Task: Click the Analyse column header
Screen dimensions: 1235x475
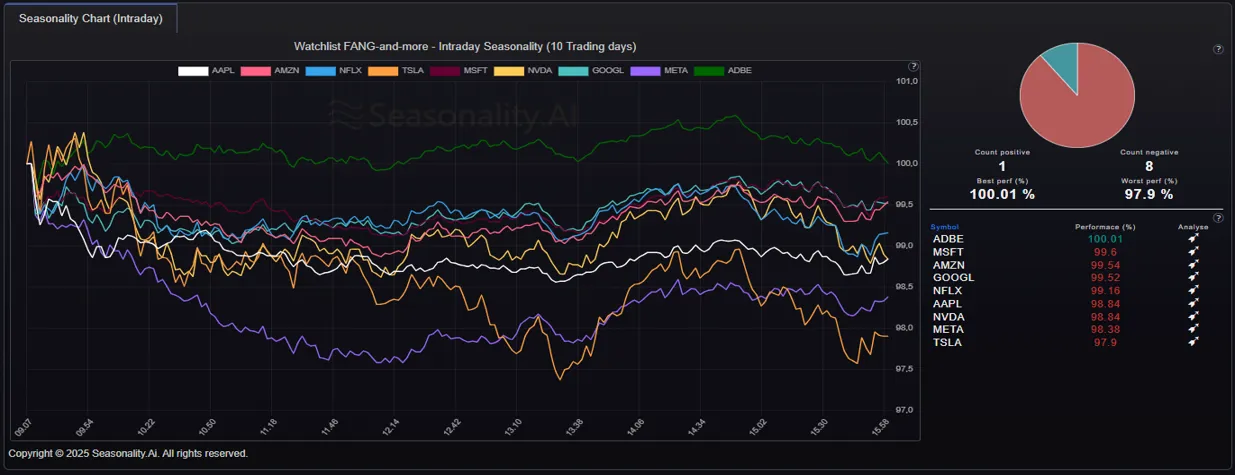Action: (1193, 227)
